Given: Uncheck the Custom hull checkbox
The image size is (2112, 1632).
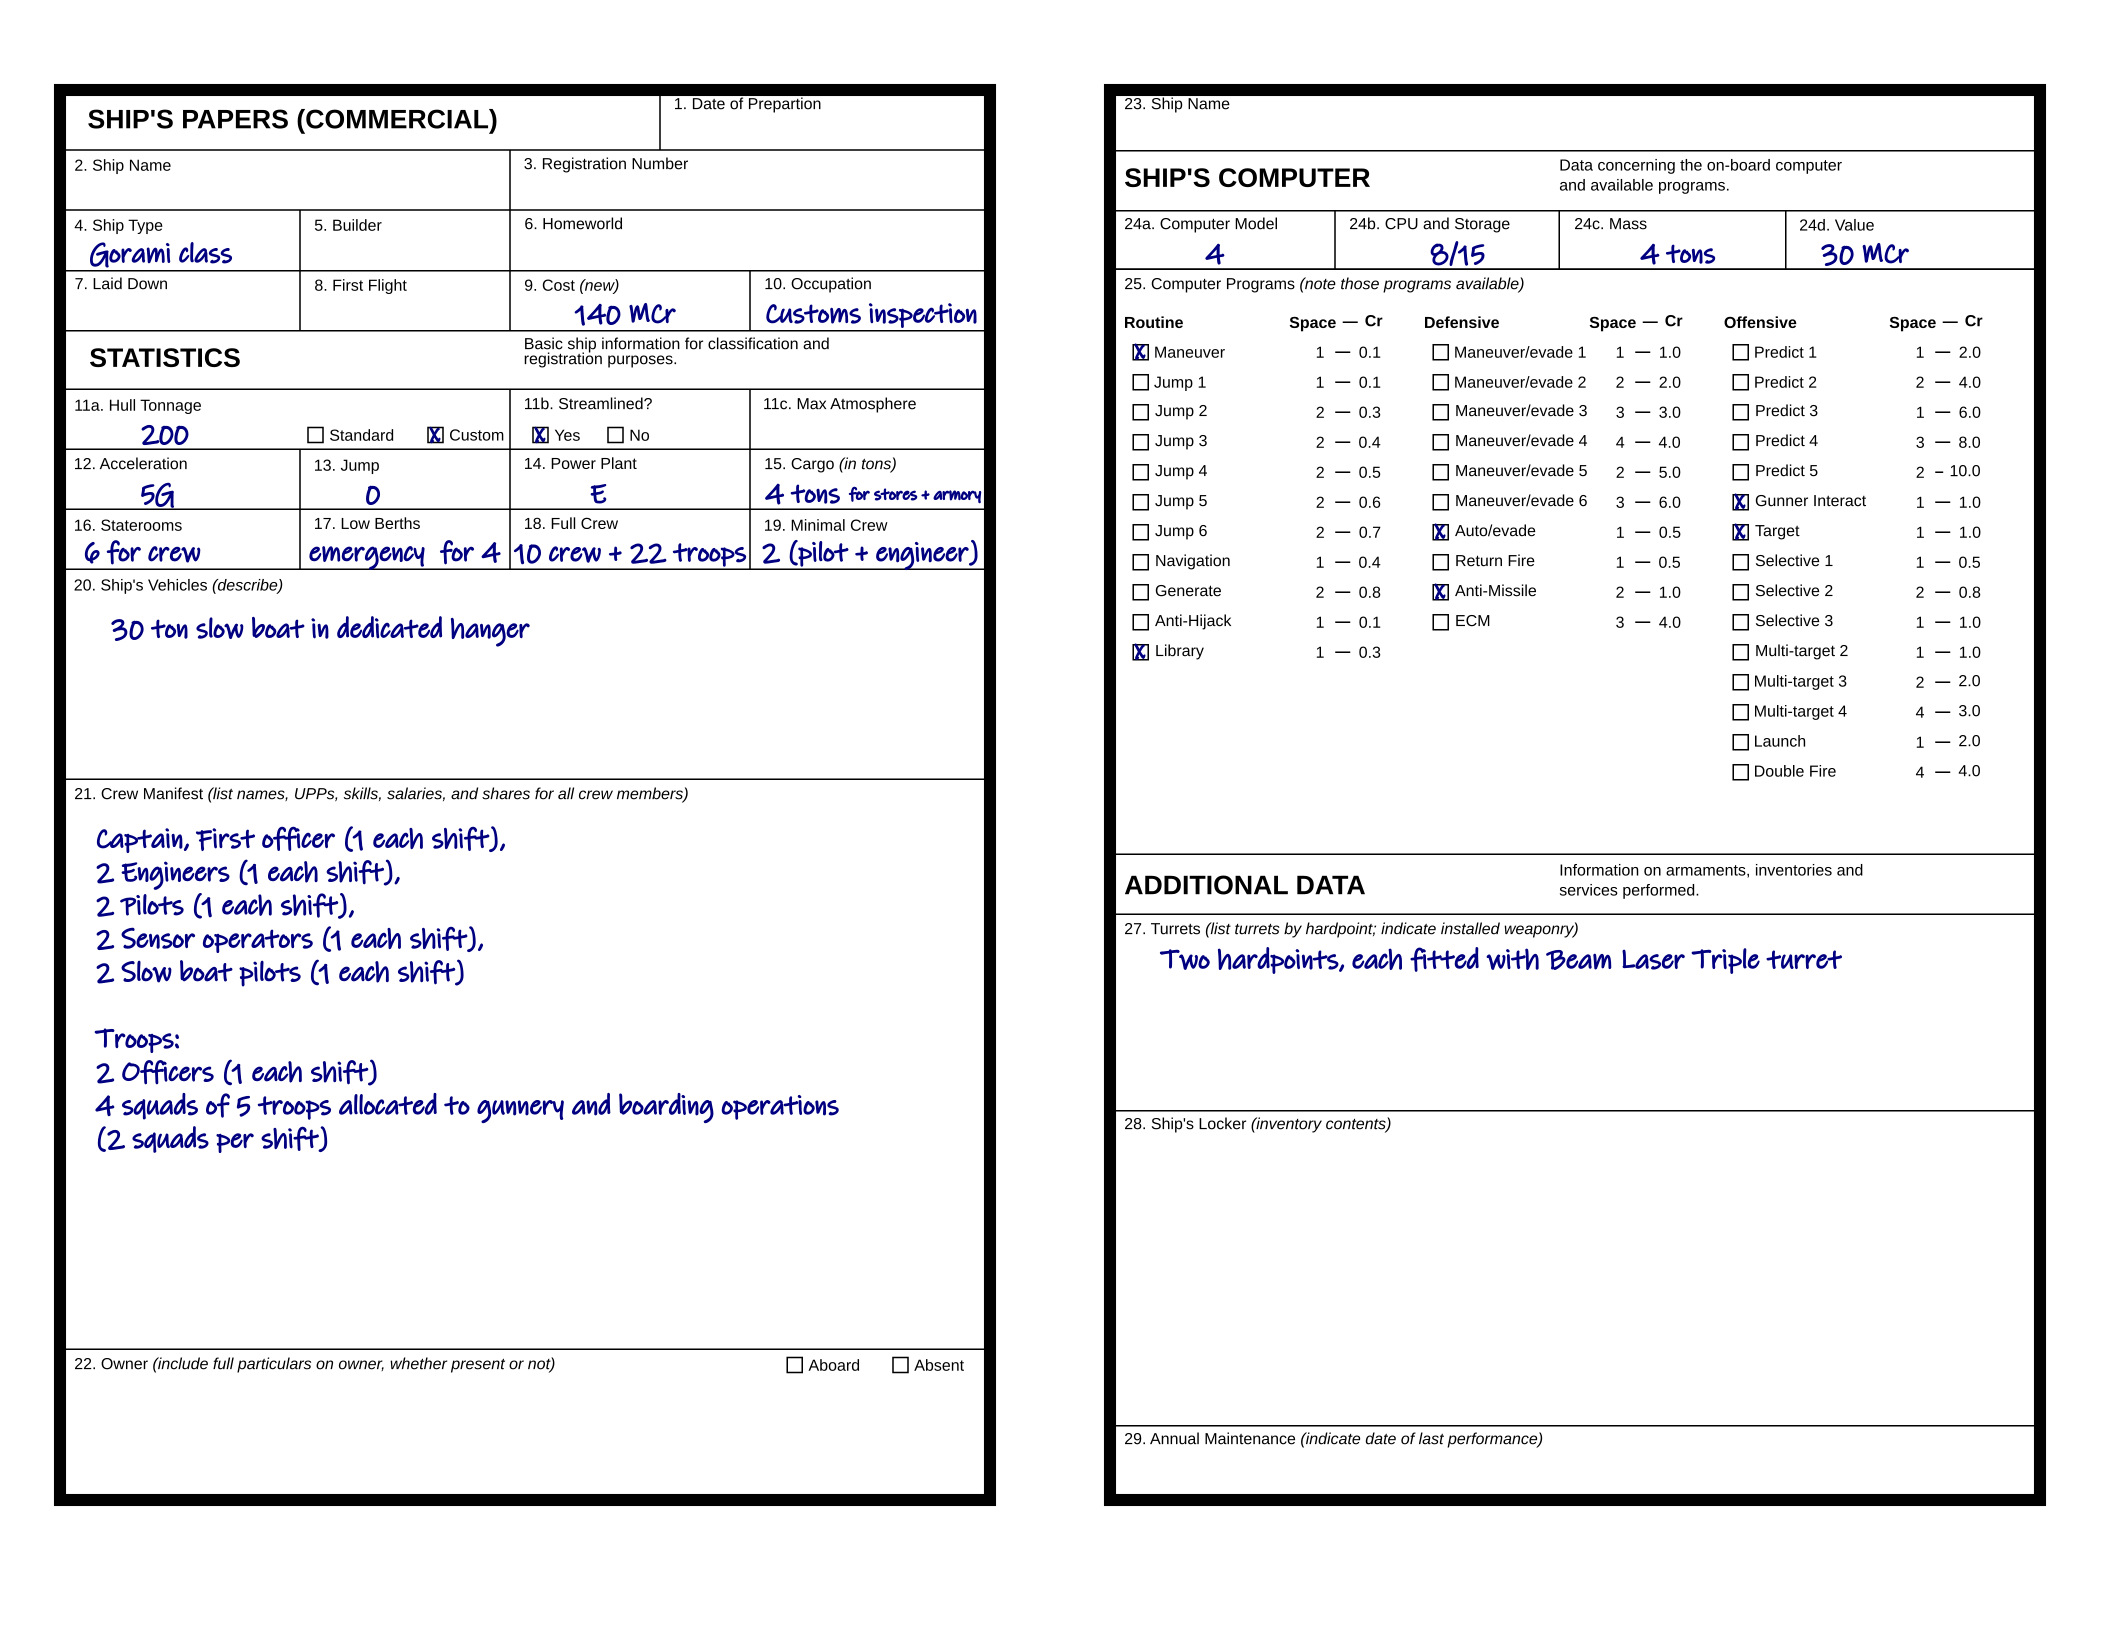Looking at the screenshot, I should [x=435, y=435].
